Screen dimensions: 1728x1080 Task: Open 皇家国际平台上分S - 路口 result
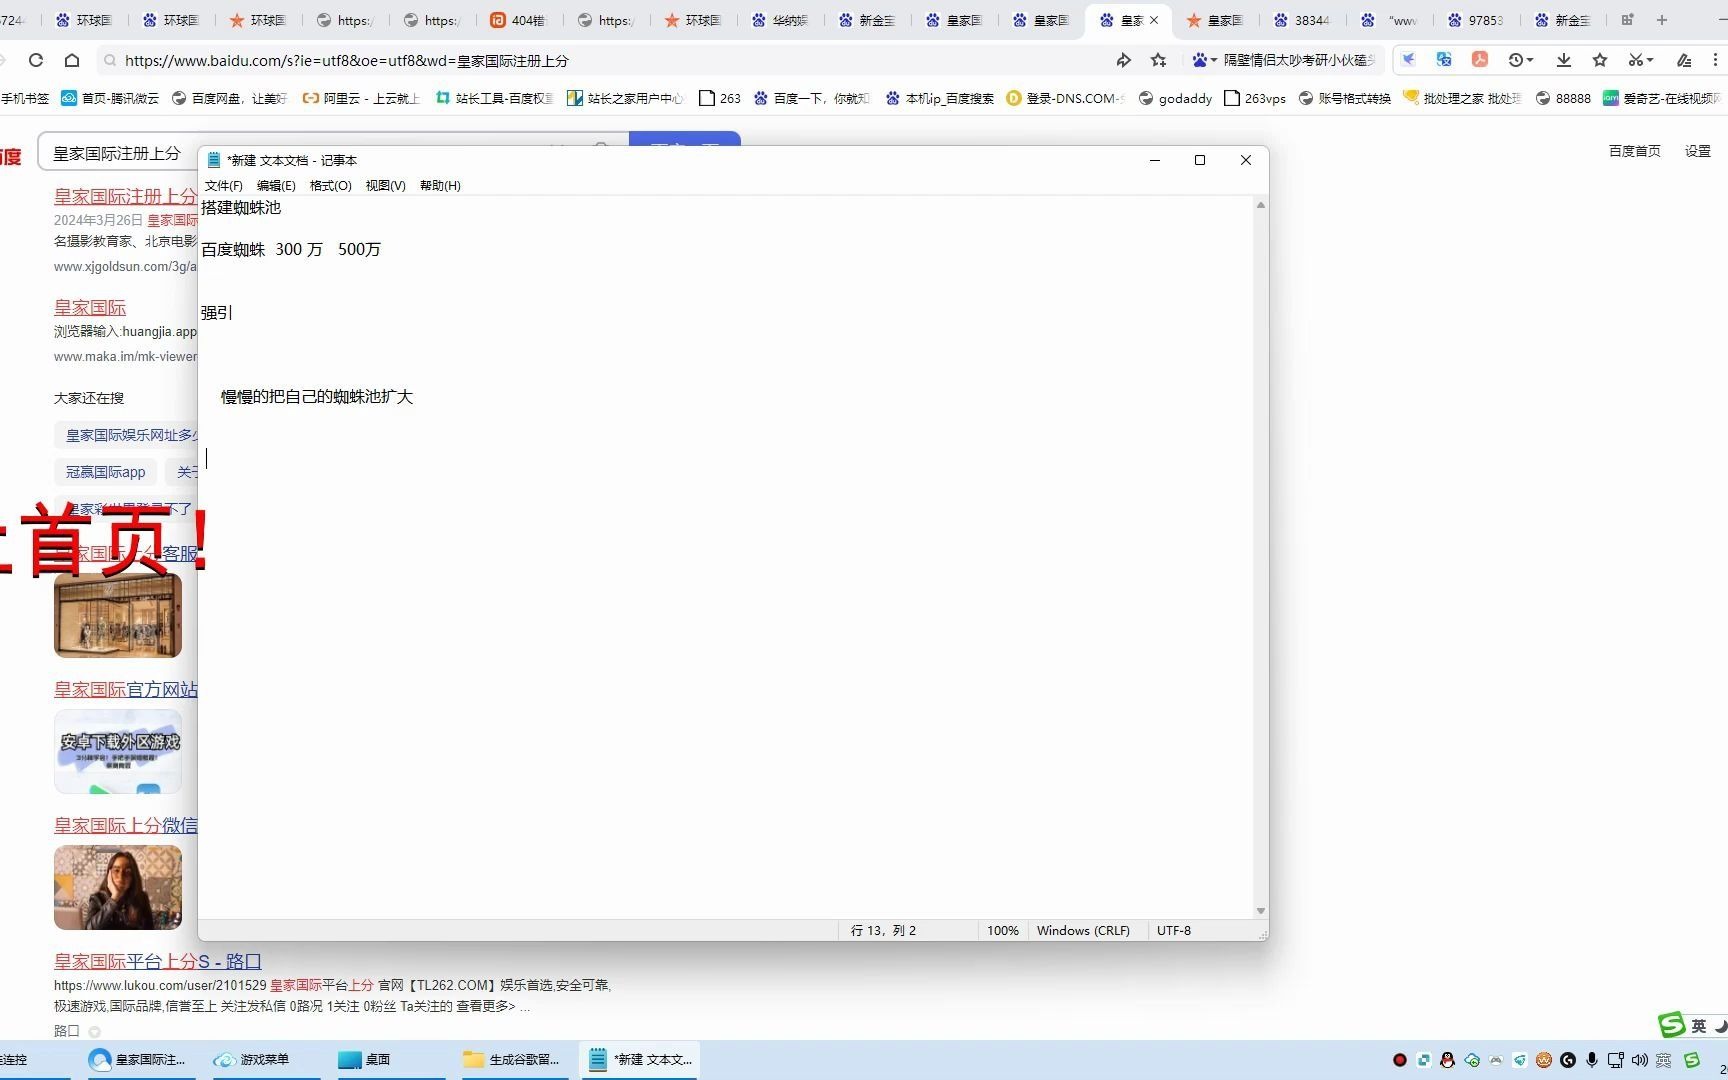158,961
